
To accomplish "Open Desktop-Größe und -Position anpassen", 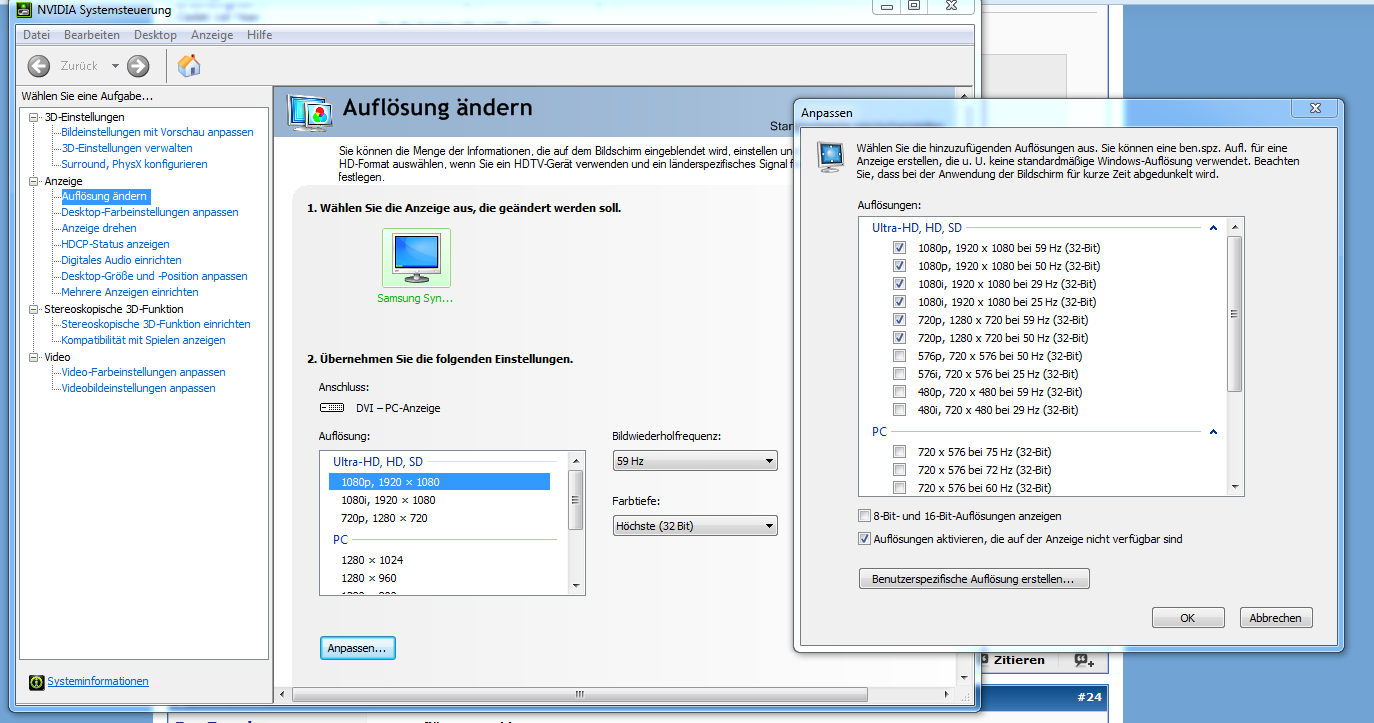I will click(x=154, y=276).
